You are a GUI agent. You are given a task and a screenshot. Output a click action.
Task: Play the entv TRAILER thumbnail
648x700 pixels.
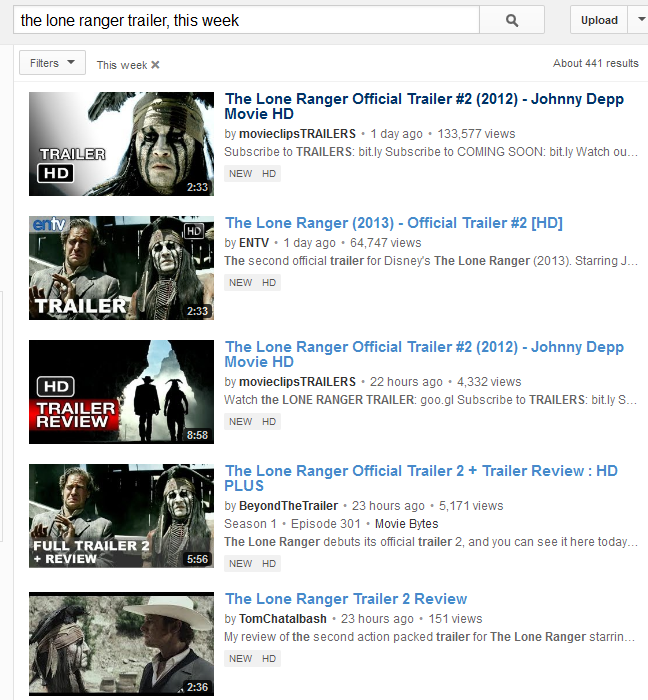[x=121, y=268]
